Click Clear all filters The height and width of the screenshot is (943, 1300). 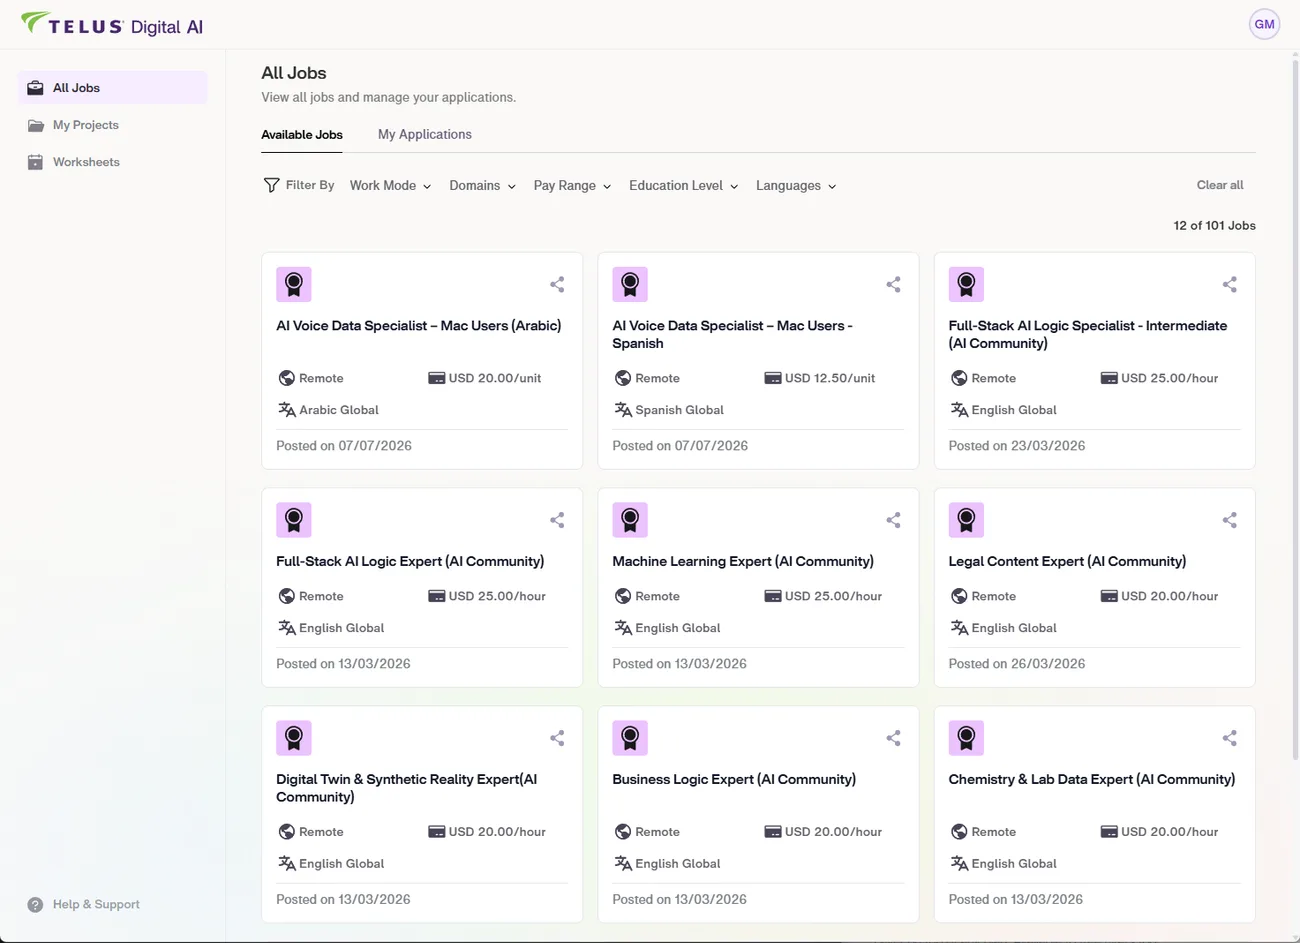coord(1220,185)
